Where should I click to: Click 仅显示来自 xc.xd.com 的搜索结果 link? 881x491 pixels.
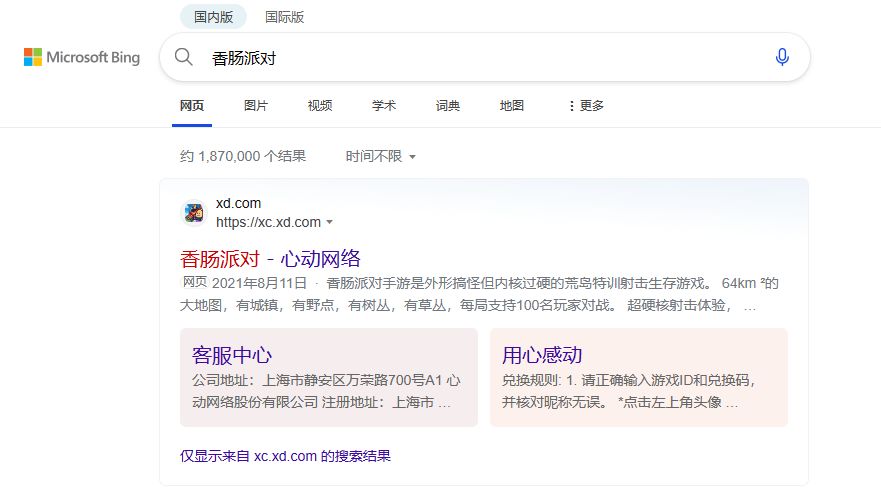coord(285,456)
